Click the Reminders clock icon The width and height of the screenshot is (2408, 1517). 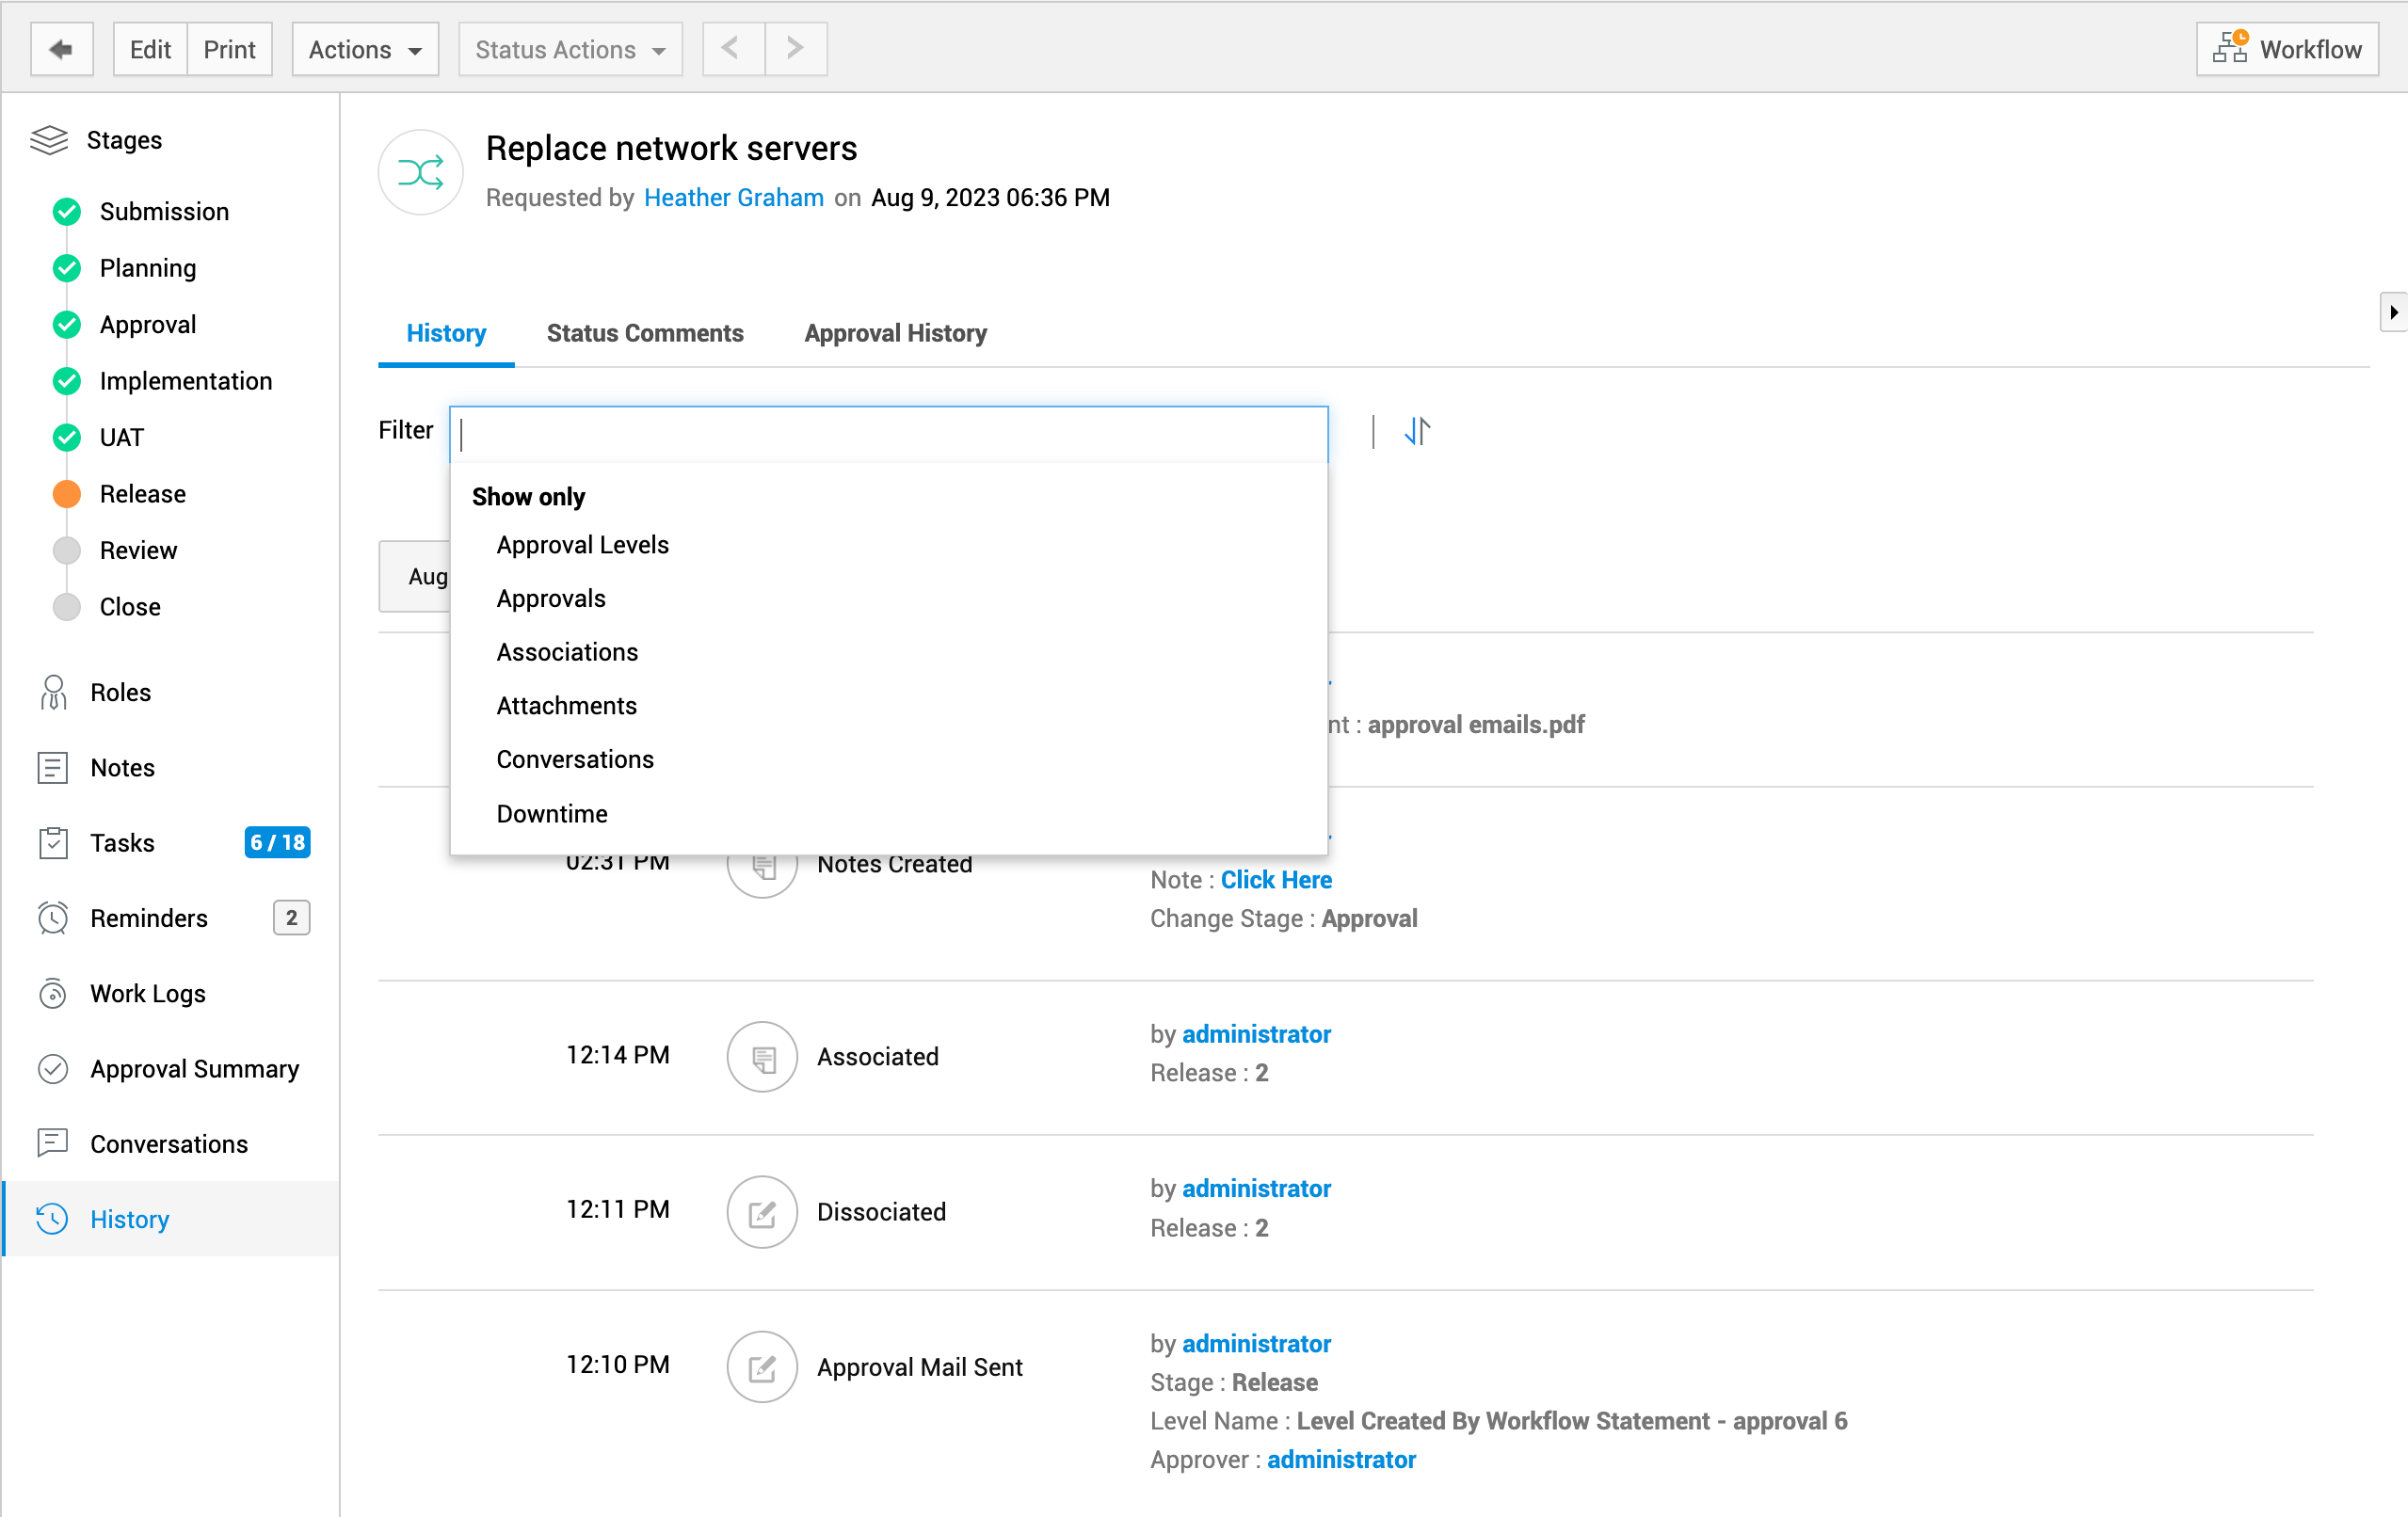pos(53,918)
